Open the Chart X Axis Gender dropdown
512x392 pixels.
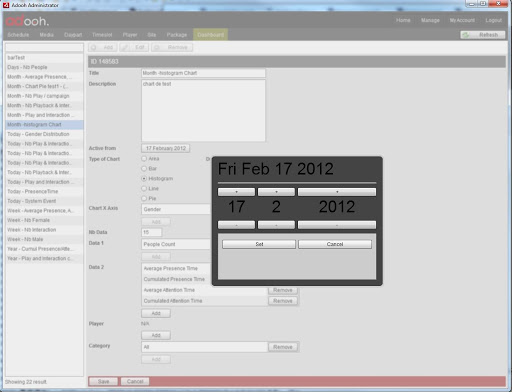click(176, 209)
